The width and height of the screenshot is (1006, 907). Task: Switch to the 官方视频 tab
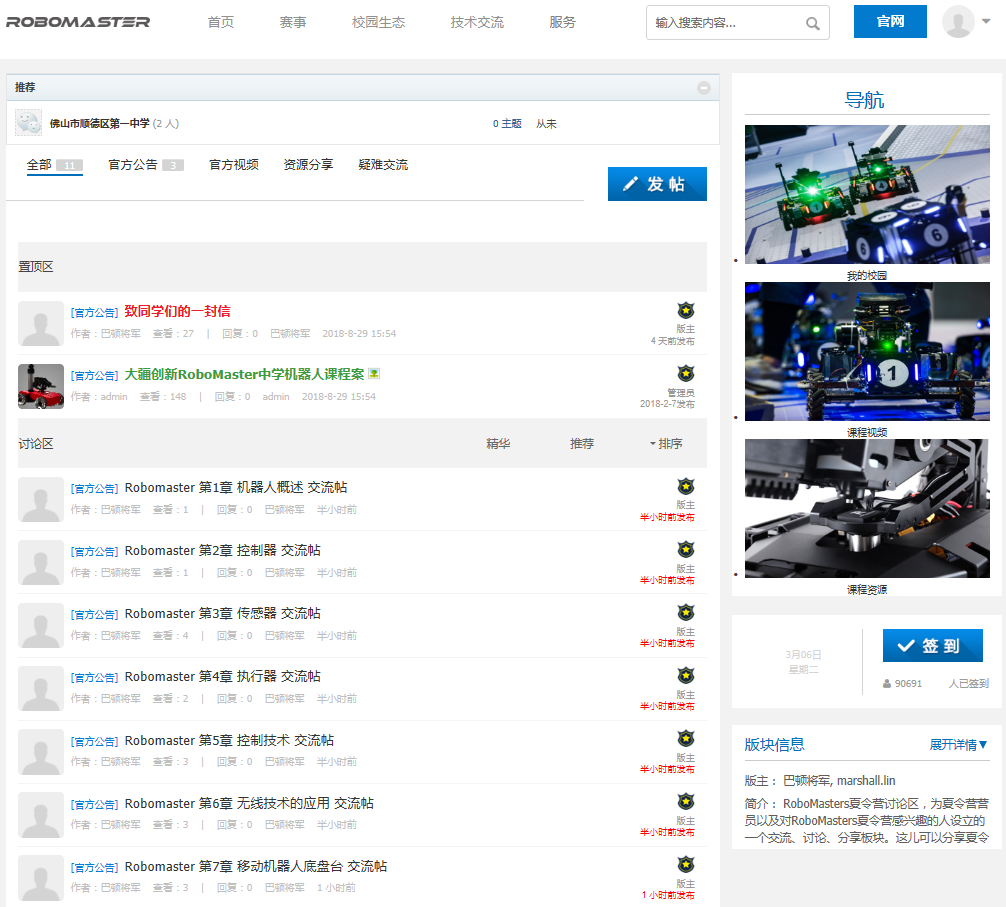pos(234,165)
